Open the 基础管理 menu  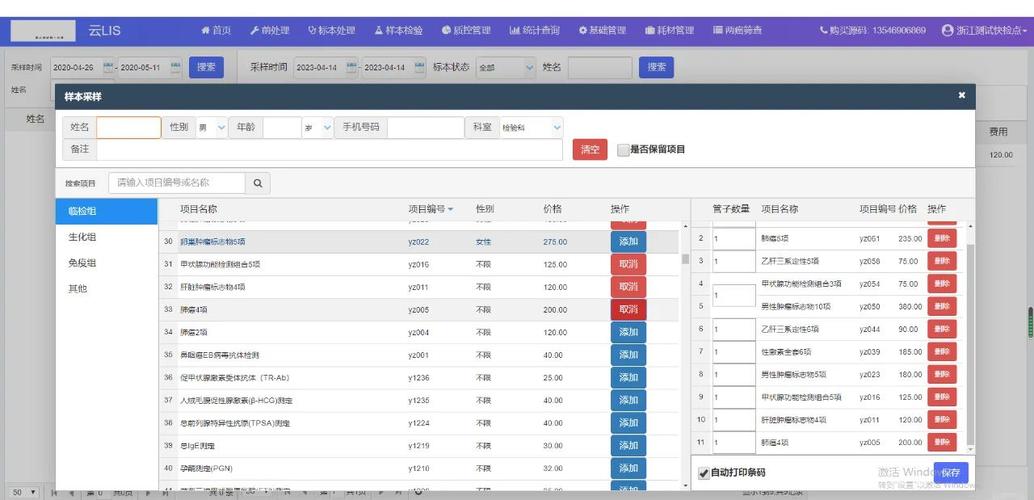click(x=603, y=30)
